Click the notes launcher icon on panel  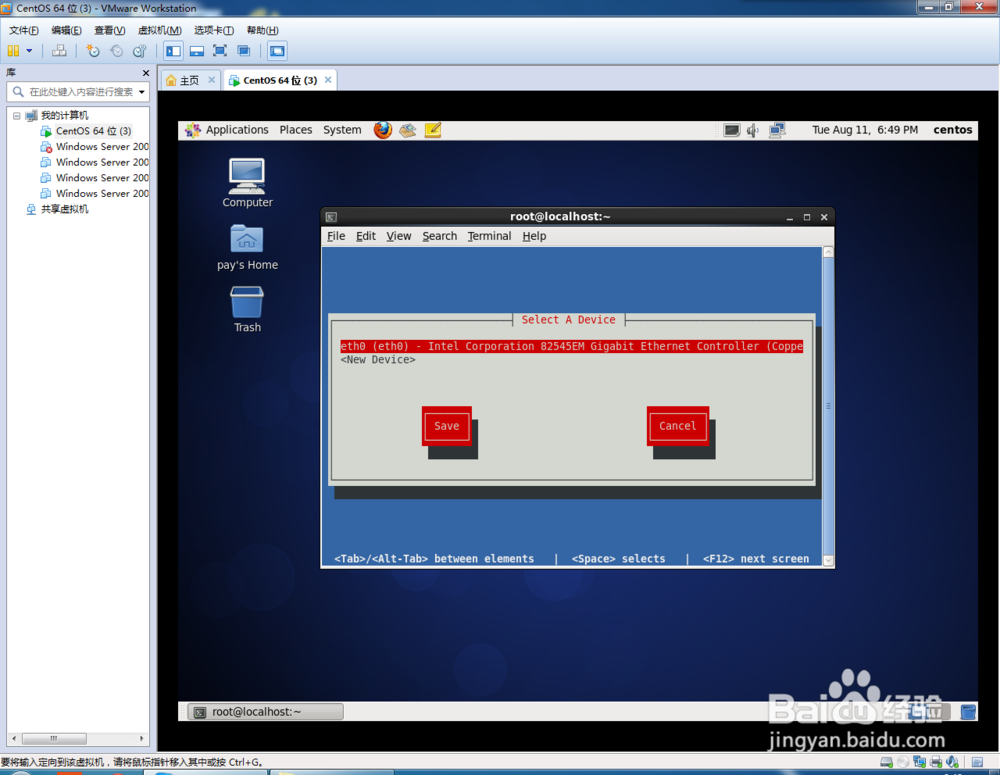(432, 130)
